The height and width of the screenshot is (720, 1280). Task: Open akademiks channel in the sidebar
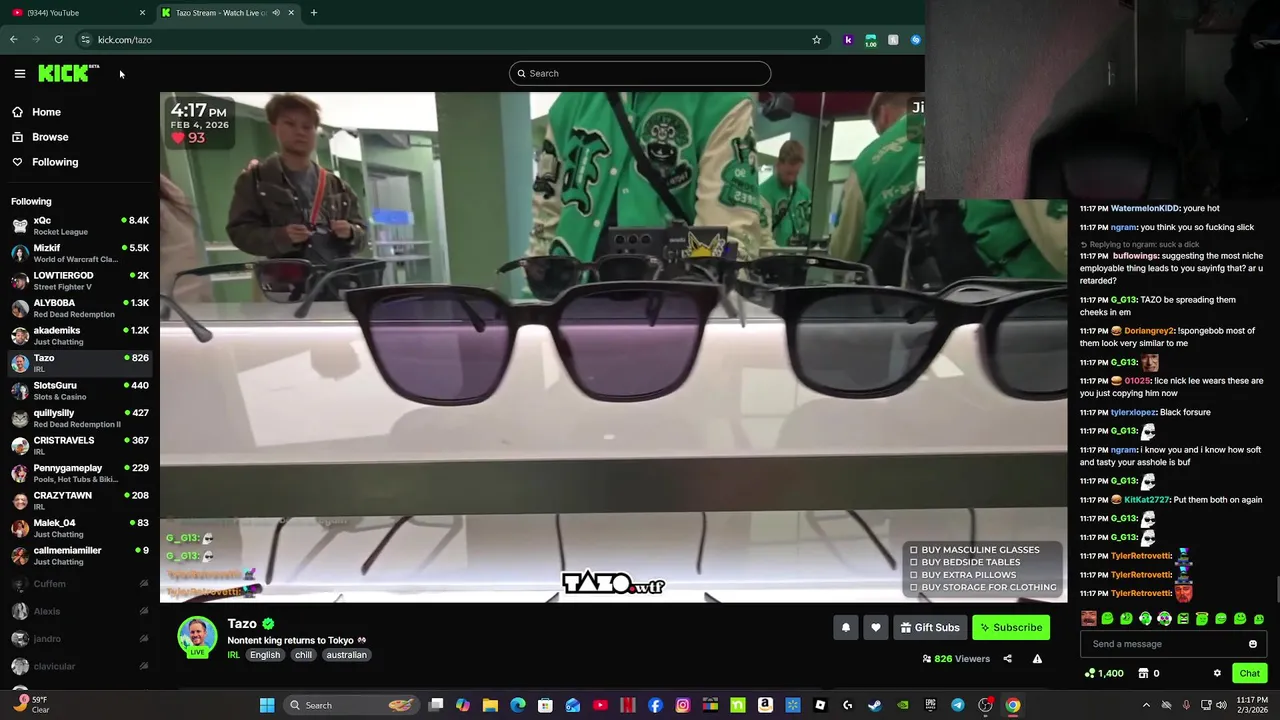[x=80, y=336]
